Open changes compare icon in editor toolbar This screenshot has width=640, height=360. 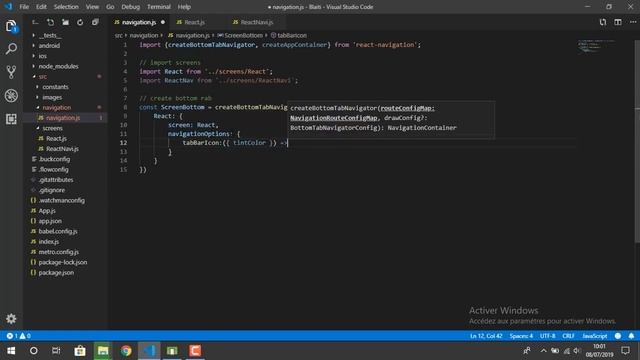click(603, 22)
